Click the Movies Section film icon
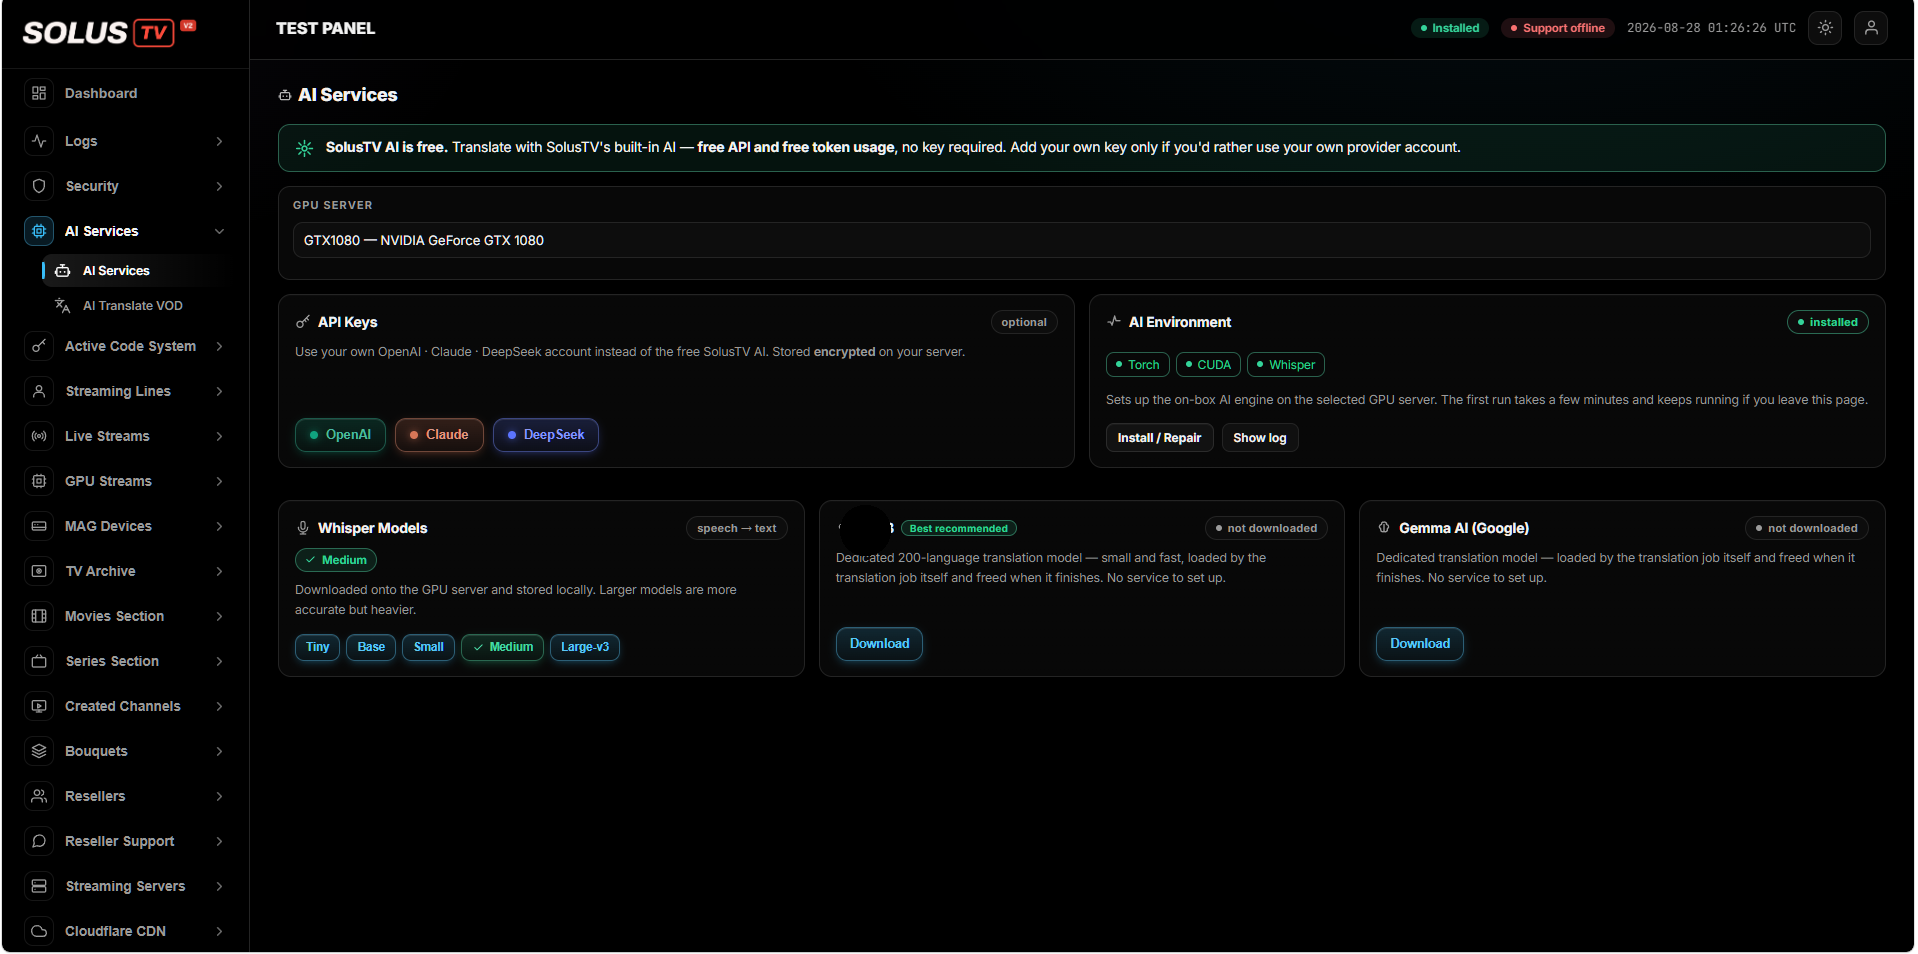Image resolution: width=1918 pixels, height=954 pixels. (39, 616)
